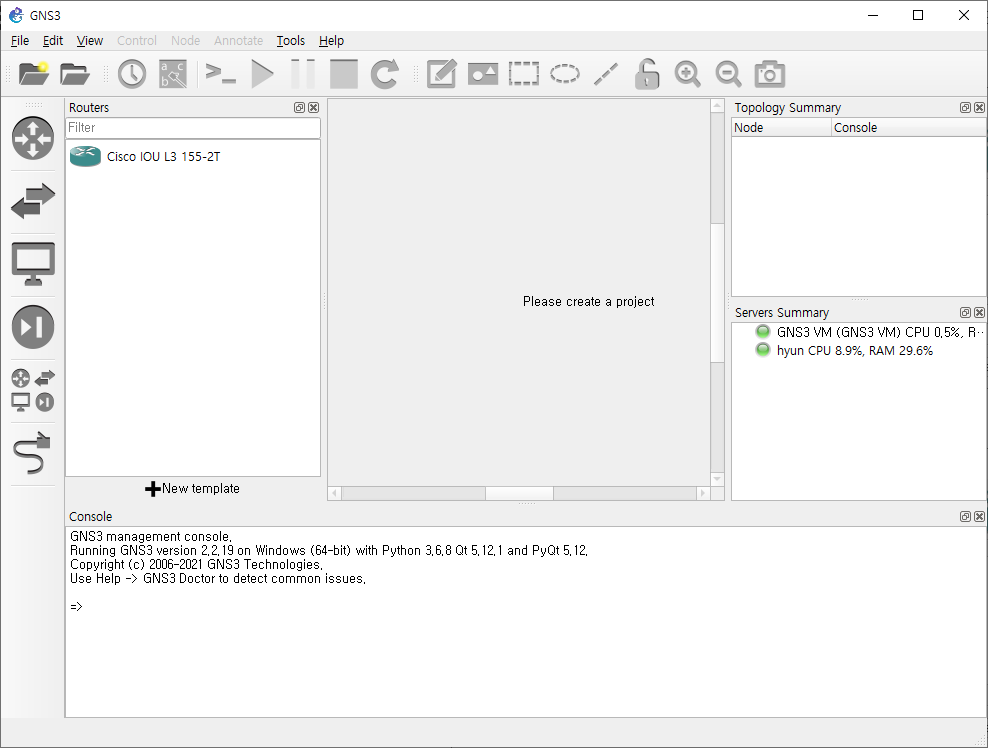The height and width of the screenshot is (748, 988).
Task: Select the Add a link cable icon
Action: (x=32, y=452)
